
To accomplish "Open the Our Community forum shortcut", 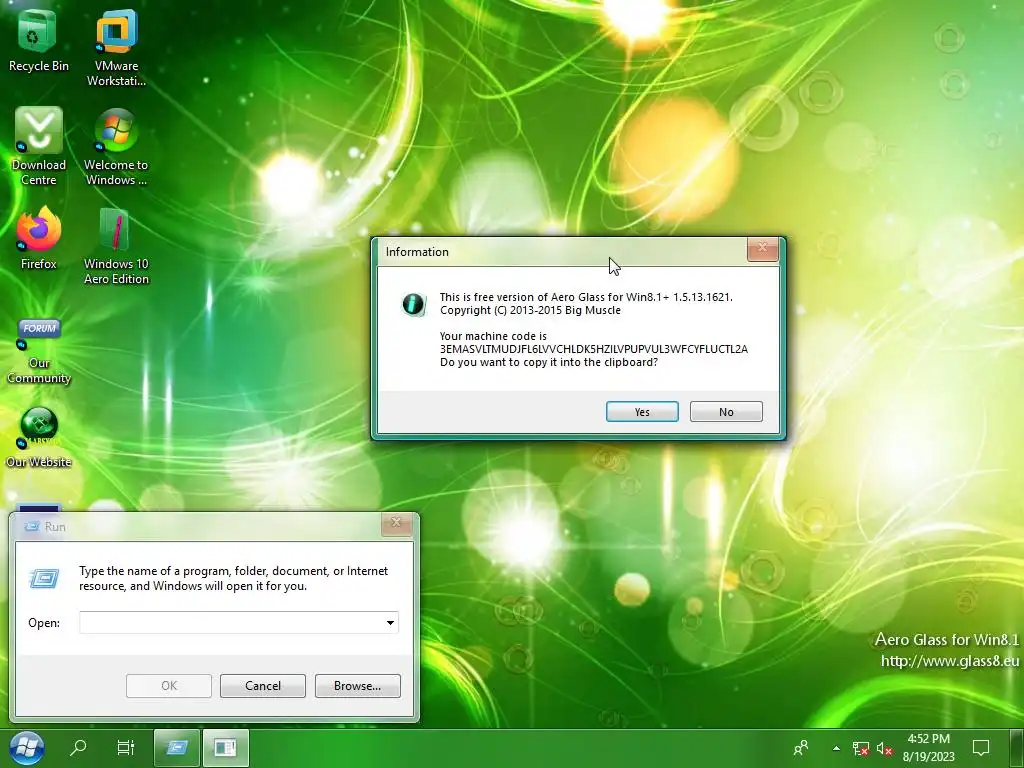I will pyautogui.click(x=38, y=351).
